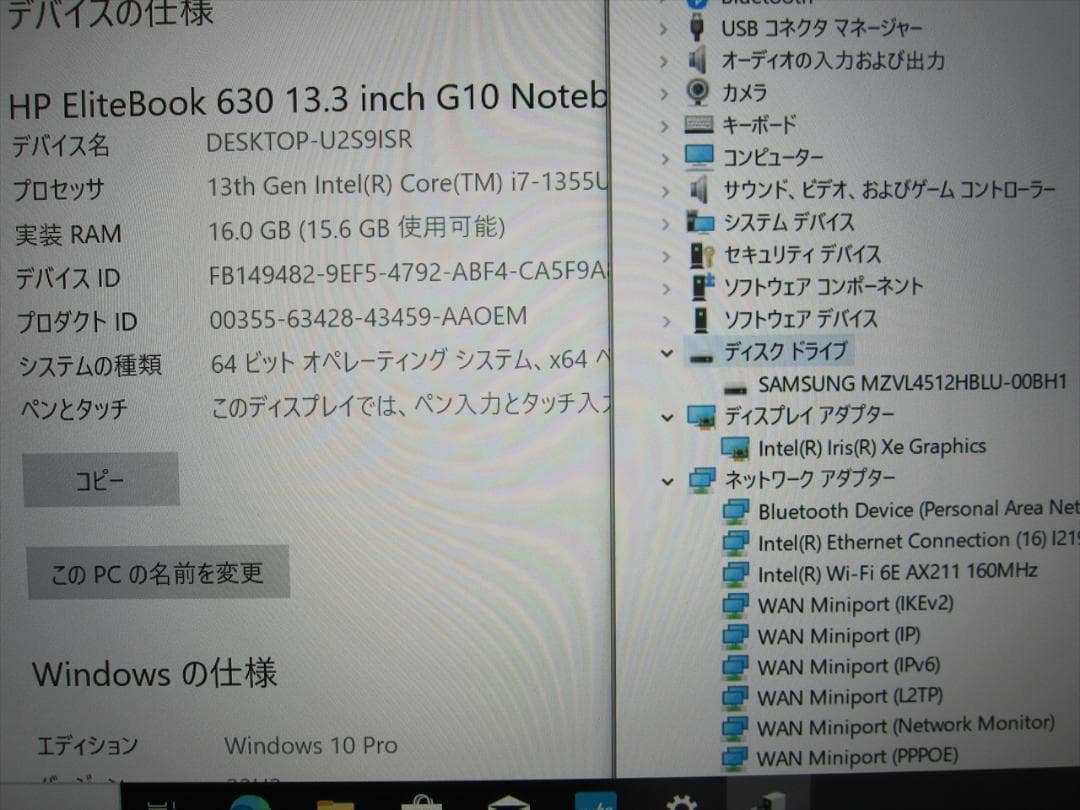The height and width of the screenshot is (810, 1080).
Task: Click the システム デバイス icon
Action: click(x=700, y=222)
